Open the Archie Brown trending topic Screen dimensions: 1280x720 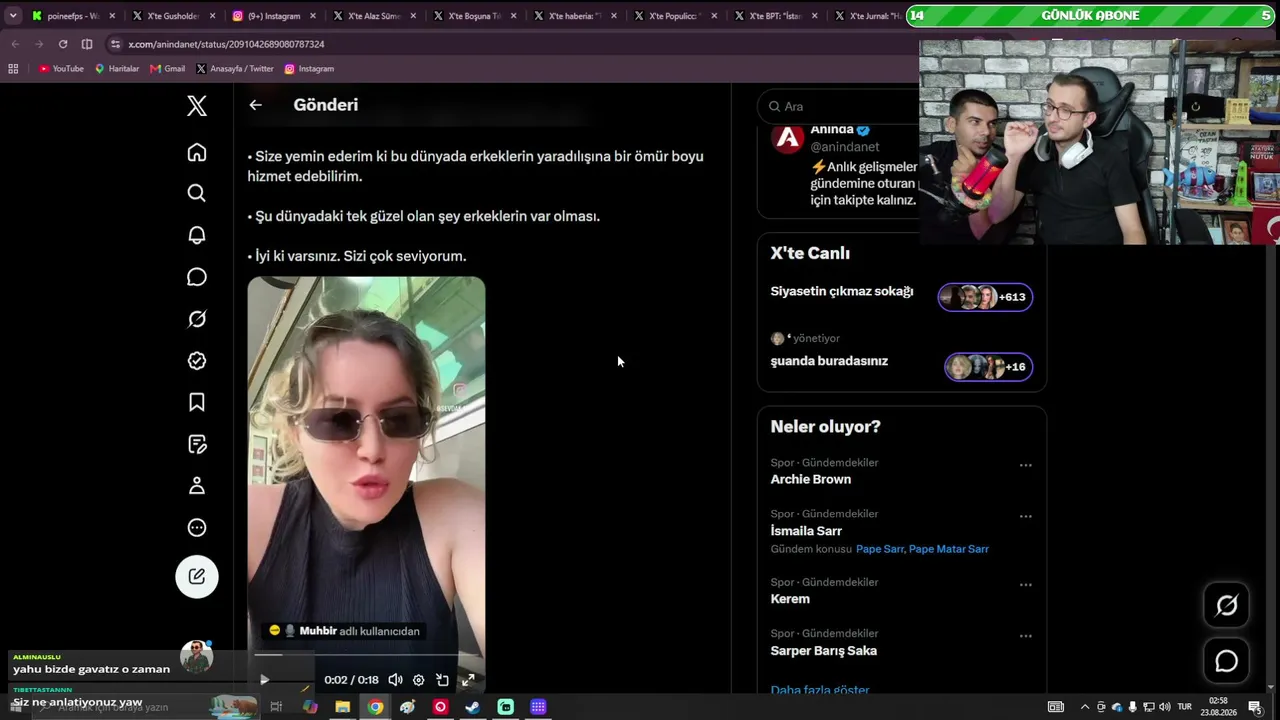point(811,479)
